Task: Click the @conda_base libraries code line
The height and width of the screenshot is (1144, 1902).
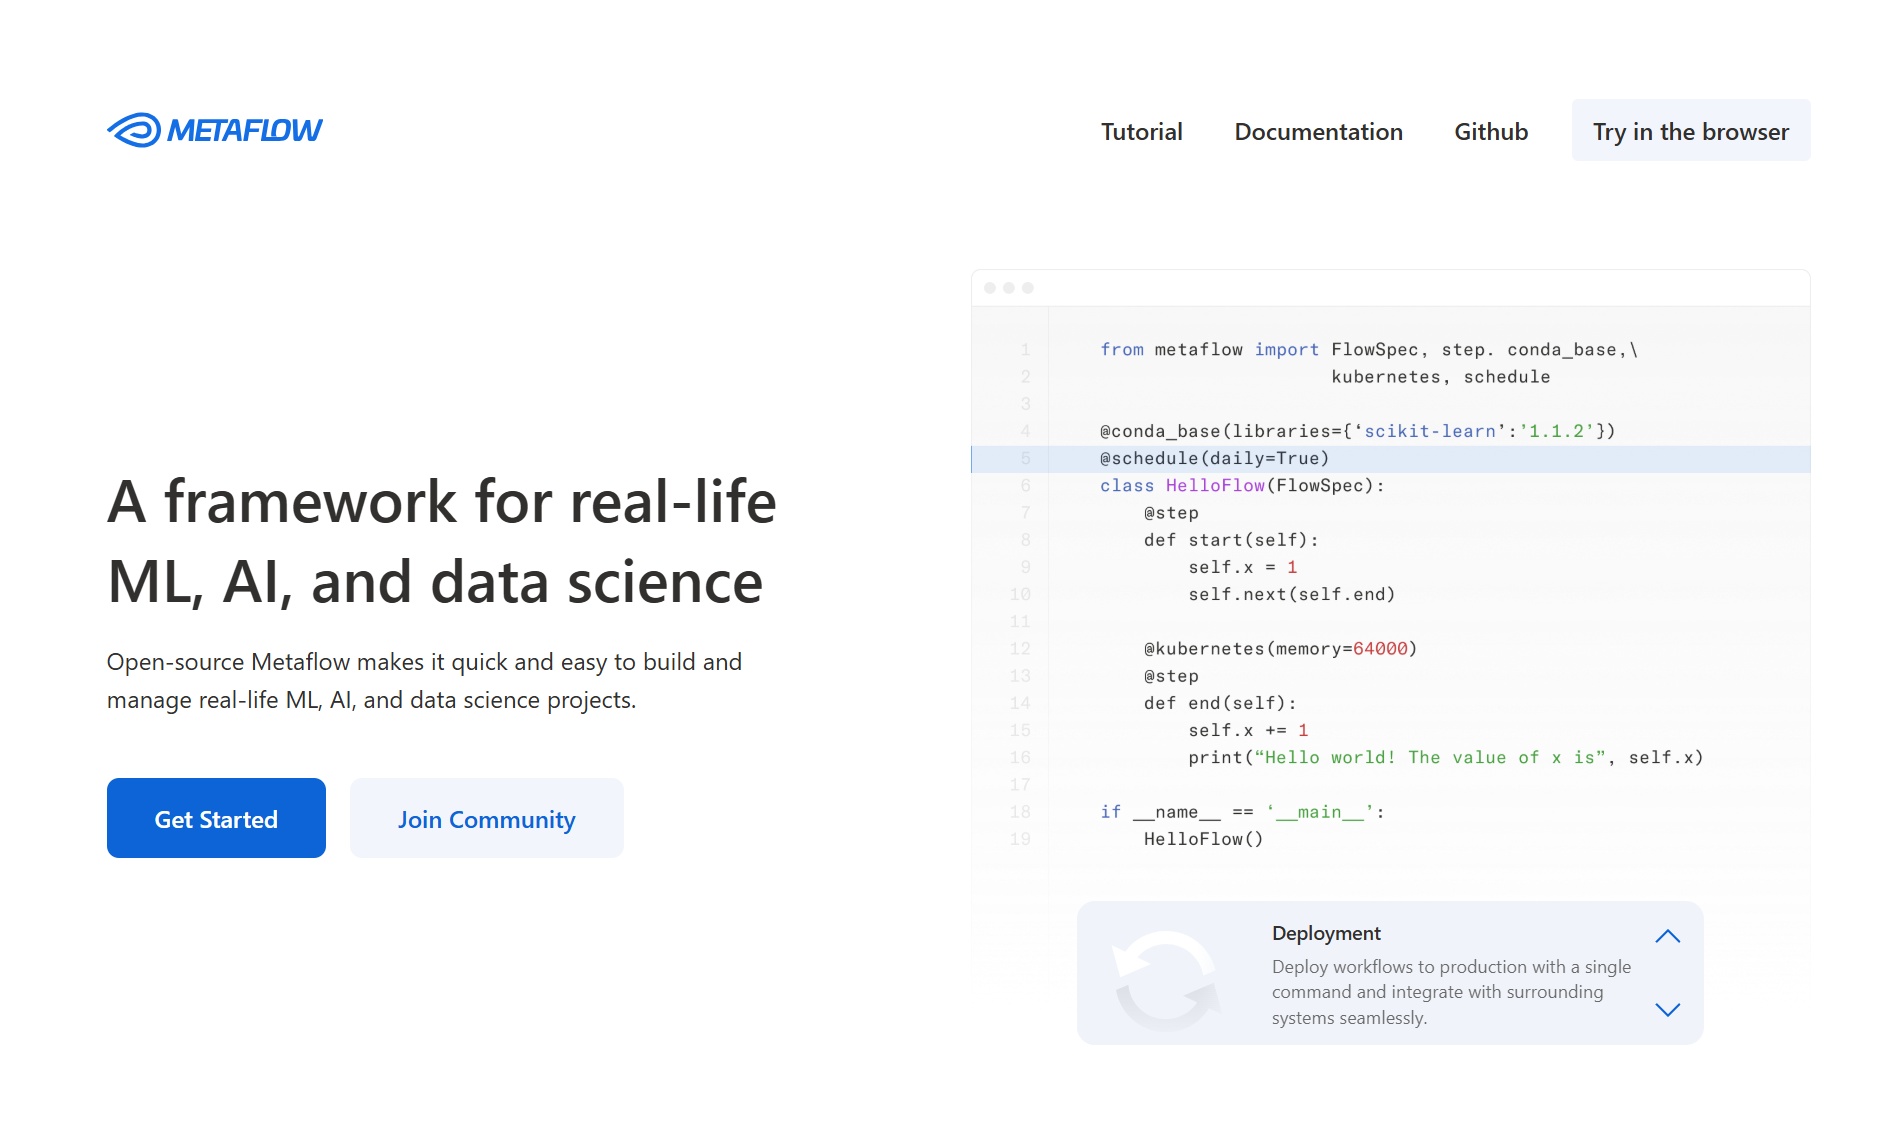Action: coord(1357,431)
